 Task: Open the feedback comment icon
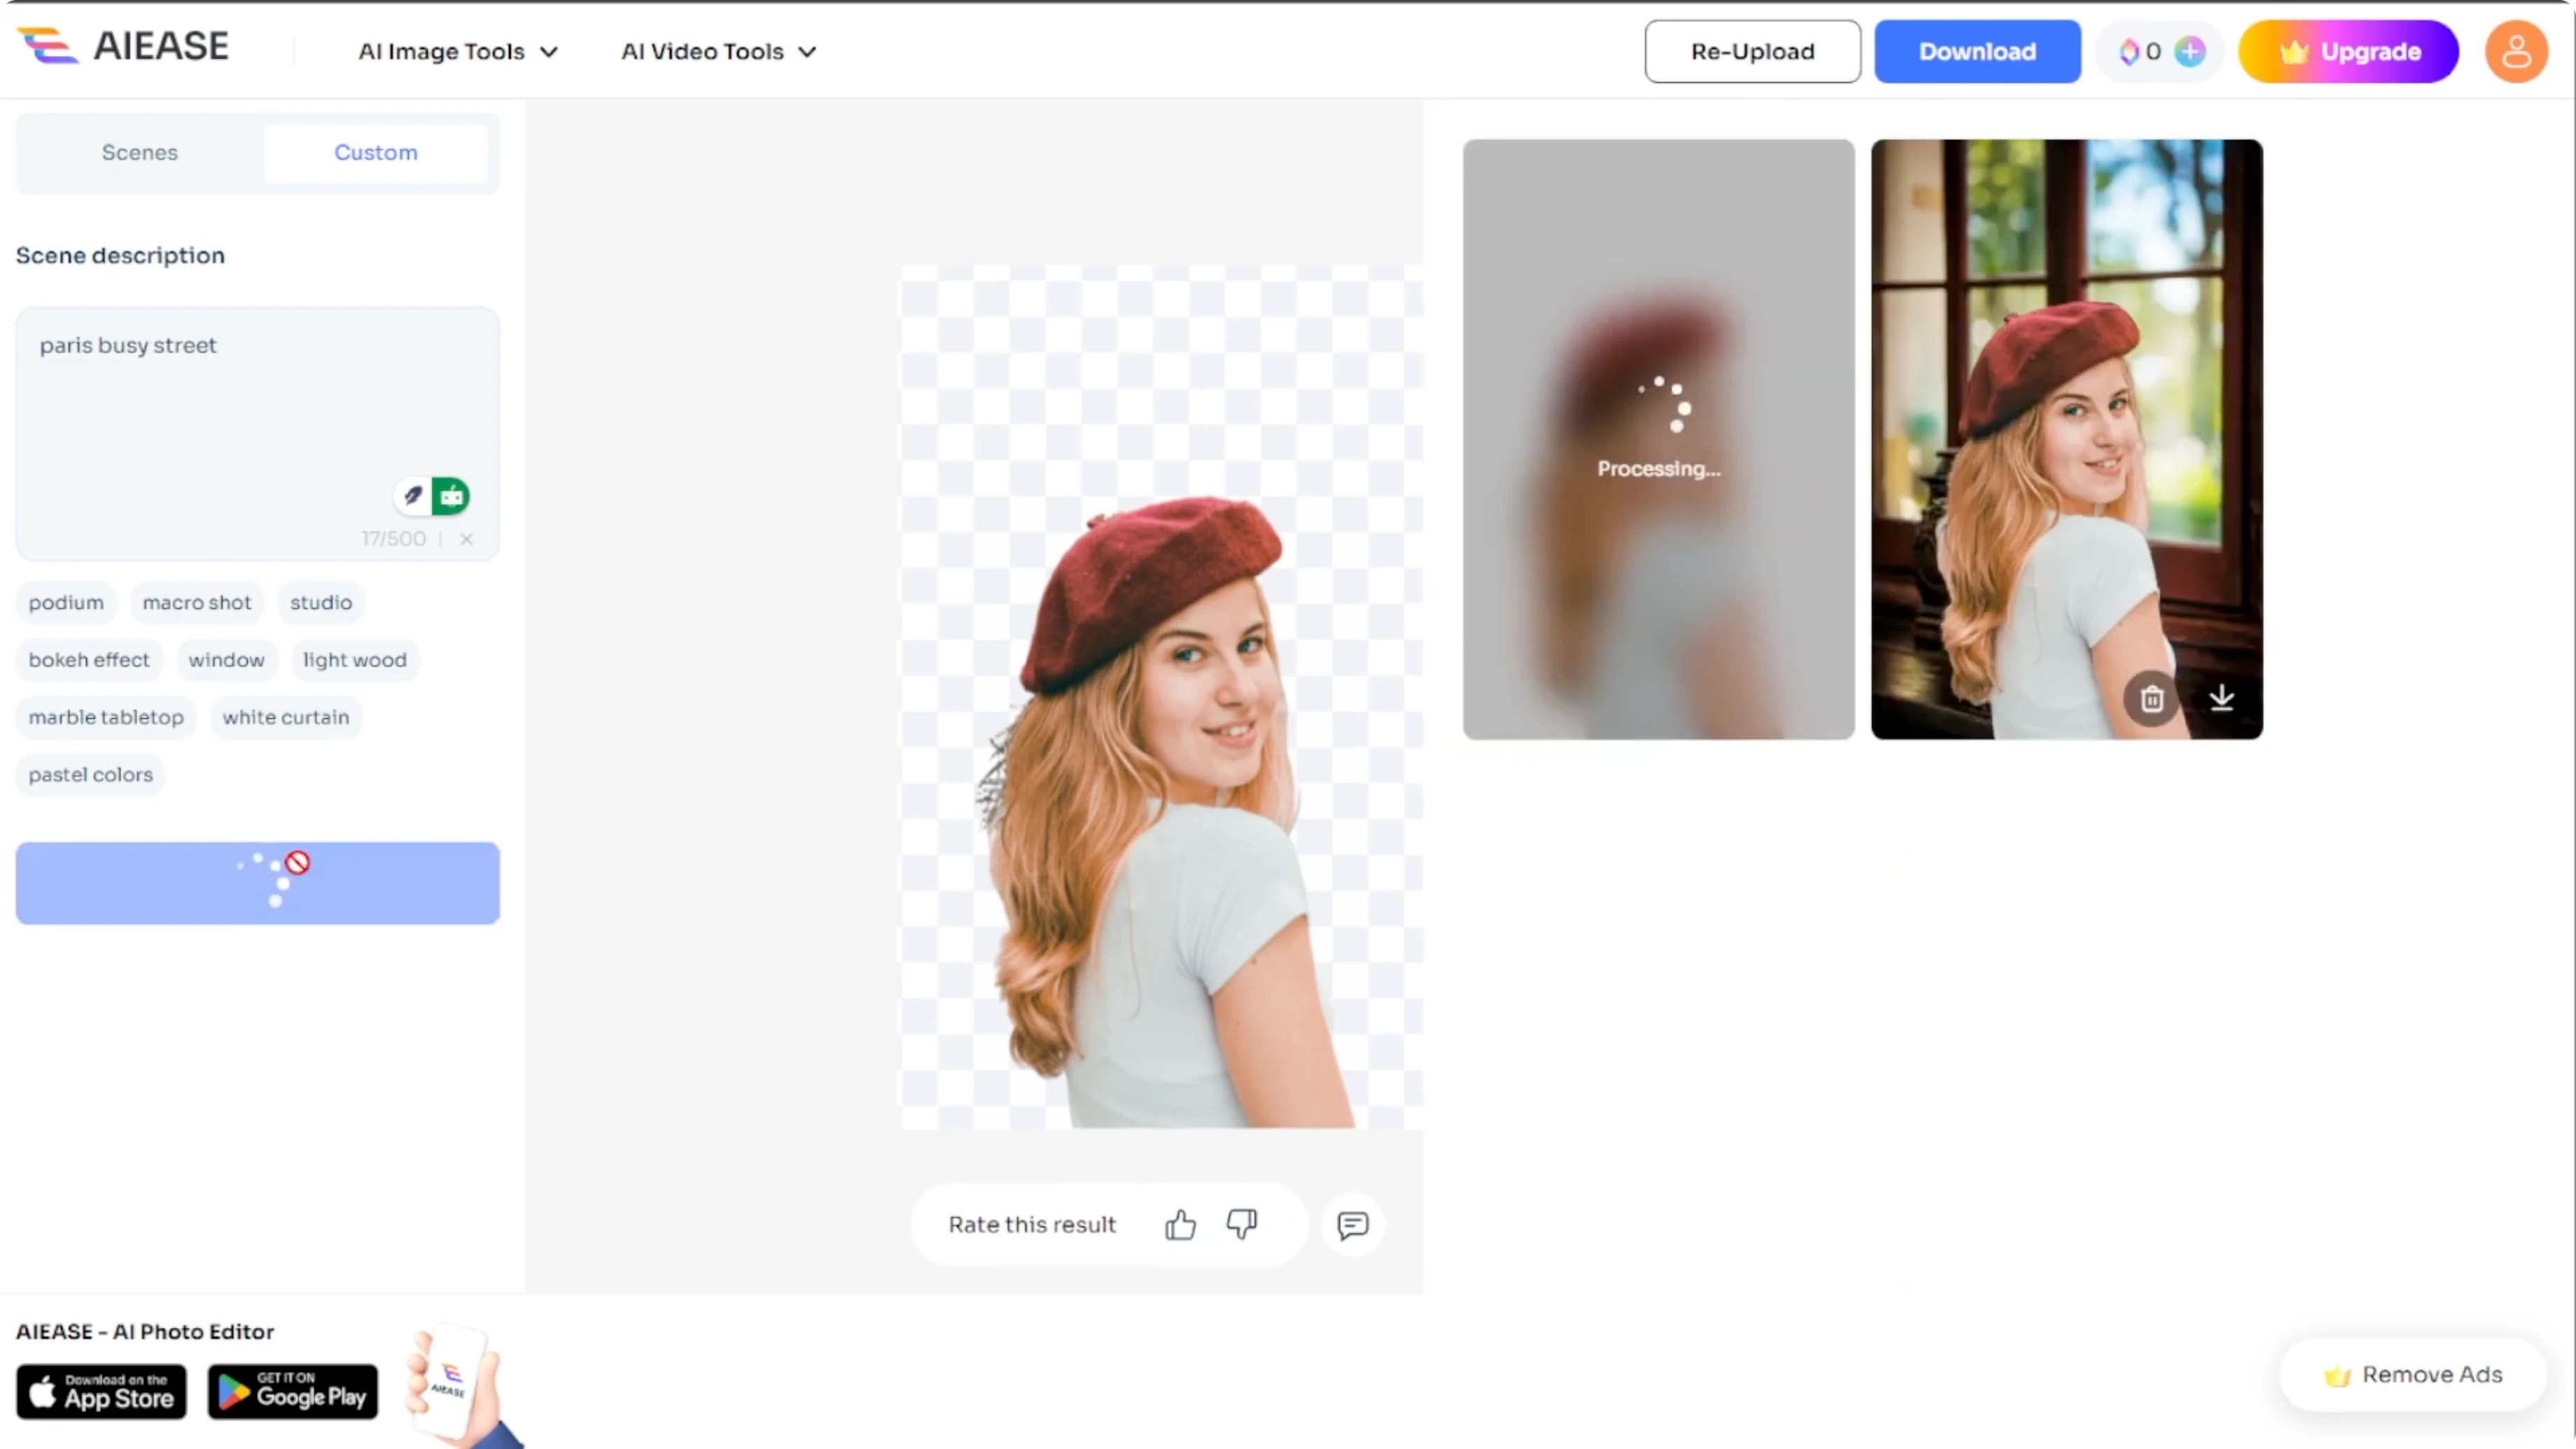point(1353,1224)
